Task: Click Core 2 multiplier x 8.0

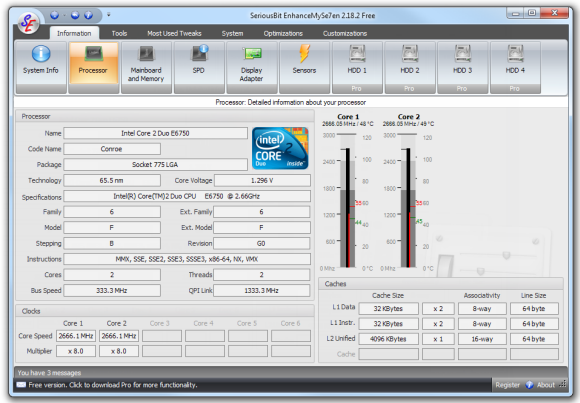Action: [x=119, y=351]
